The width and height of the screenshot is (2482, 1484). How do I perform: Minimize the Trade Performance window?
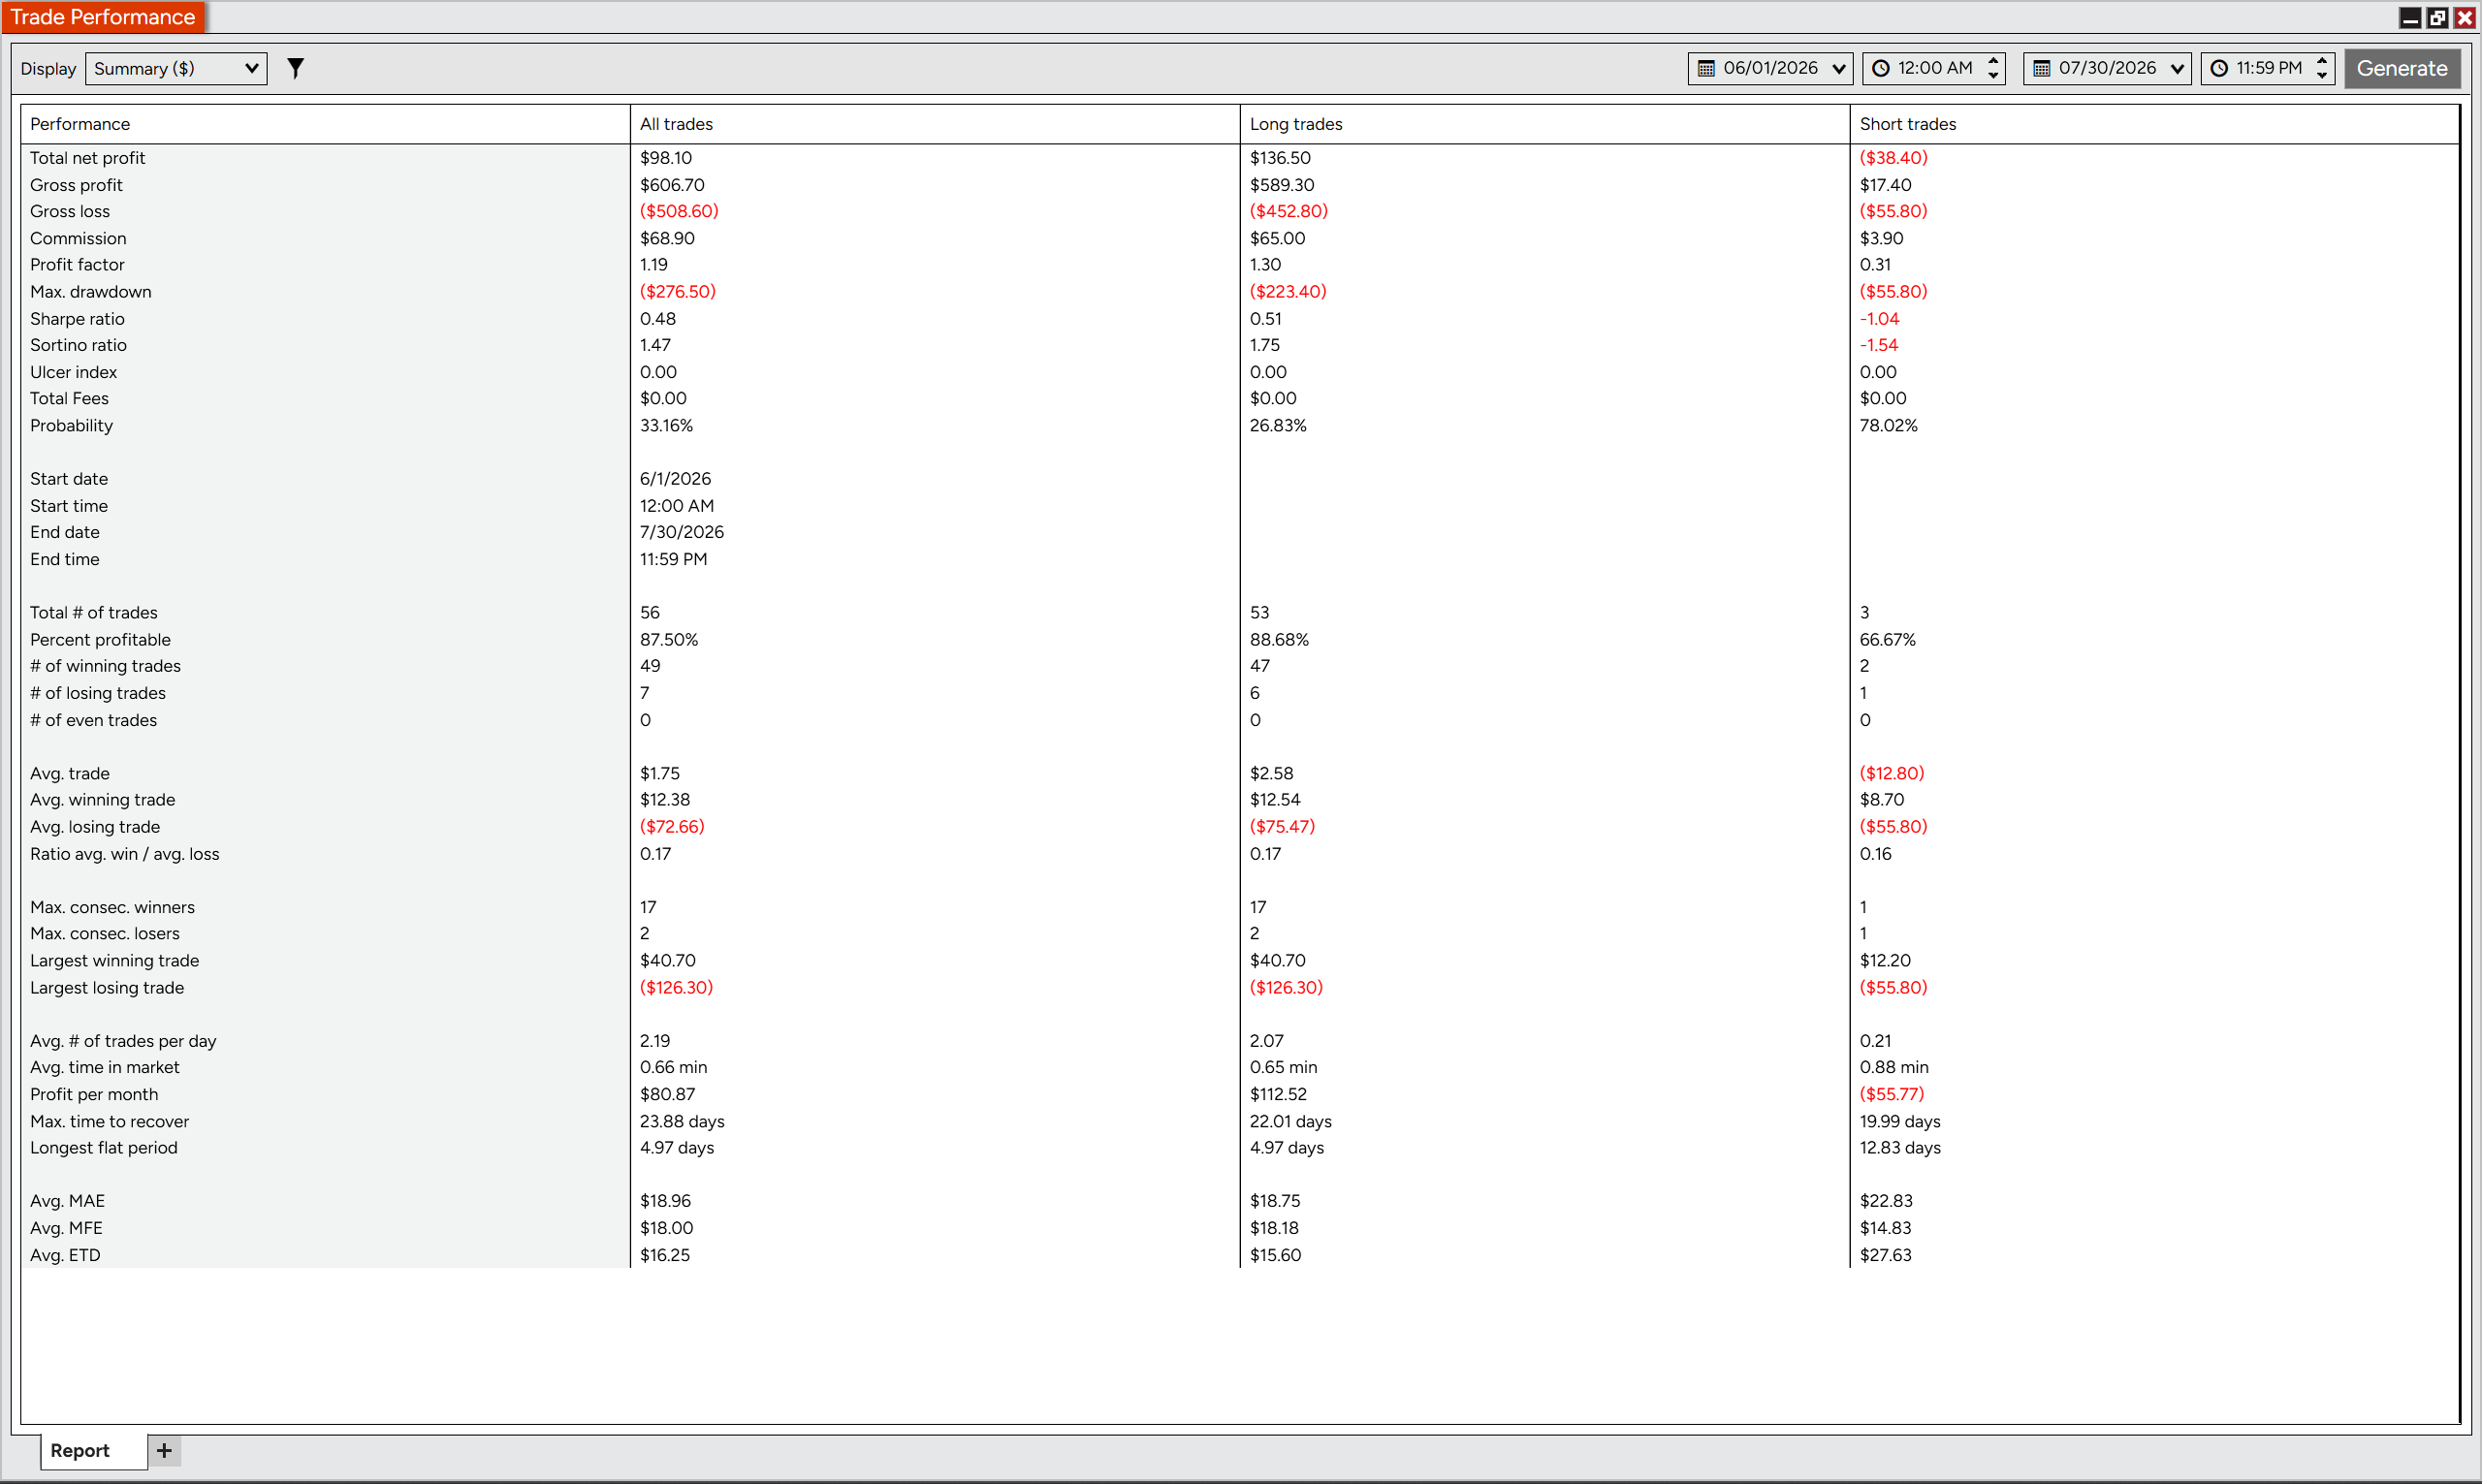tap(2410, 17)
